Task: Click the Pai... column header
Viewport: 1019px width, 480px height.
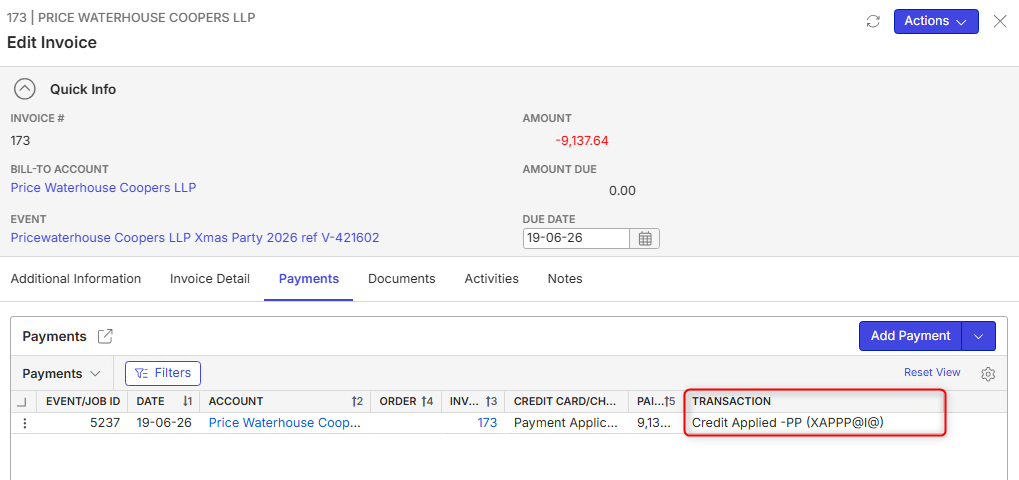Action: pos(656,401)
